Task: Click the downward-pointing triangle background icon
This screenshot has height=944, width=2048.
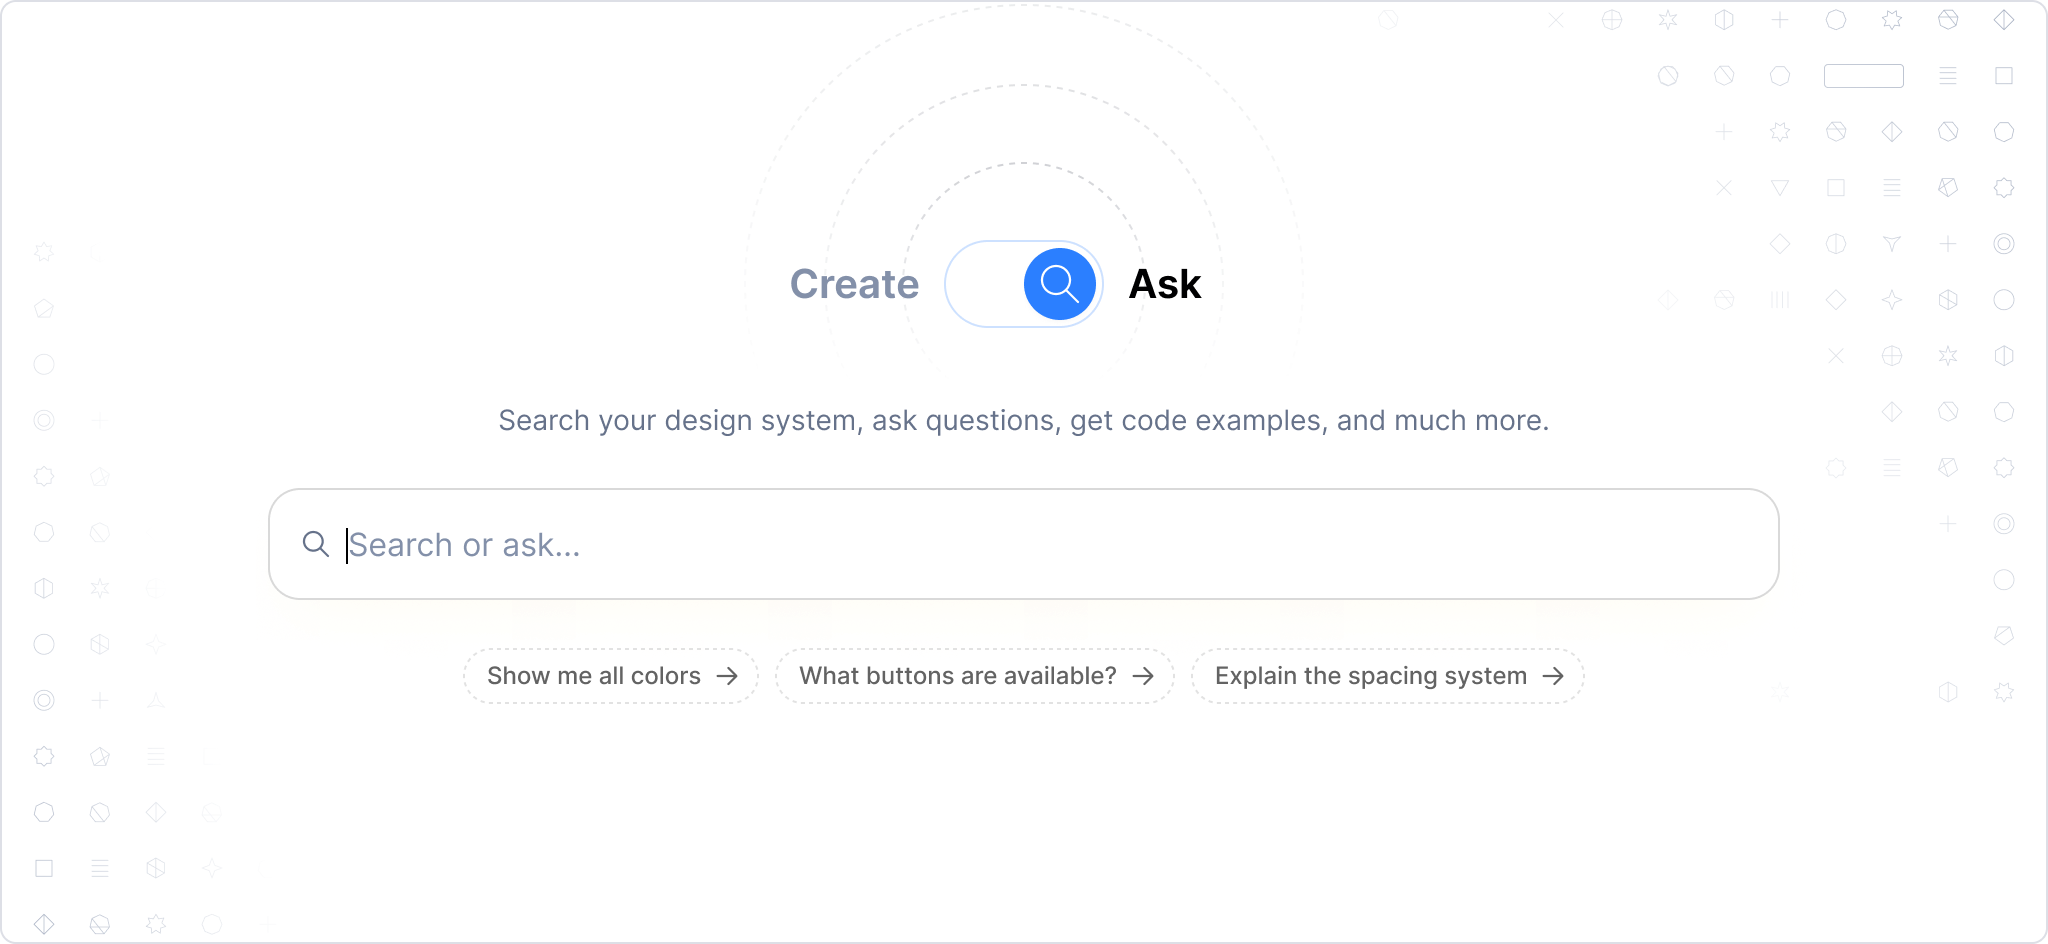Action: pos(1780,187)
